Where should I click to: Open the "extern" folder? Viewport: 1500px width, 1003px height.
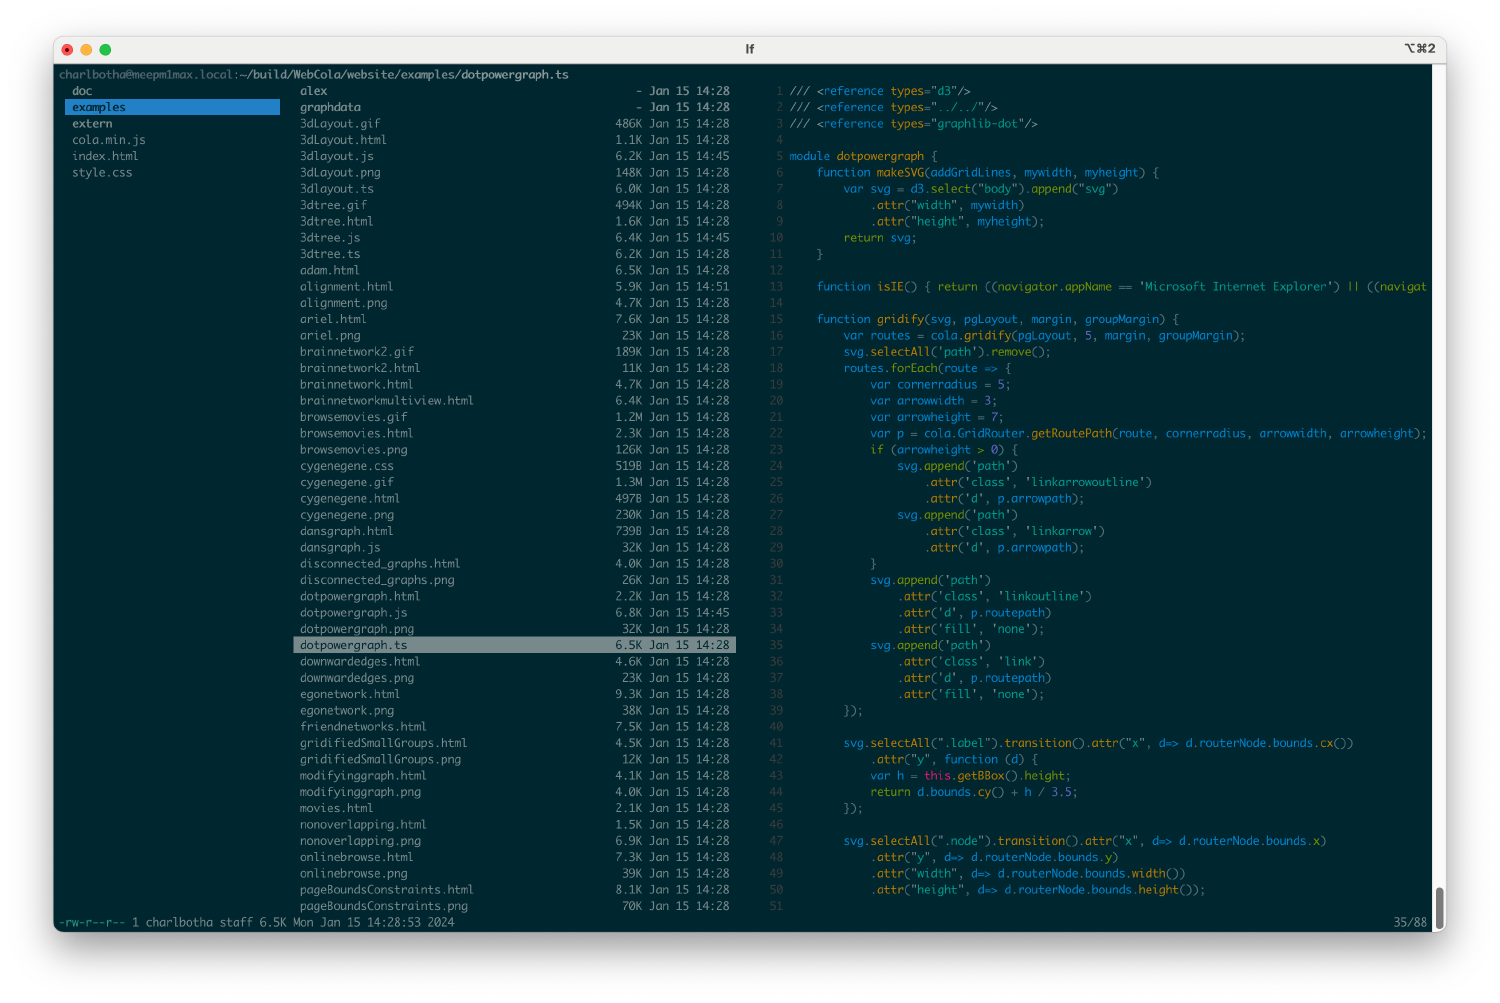click(x=92, y=123)
